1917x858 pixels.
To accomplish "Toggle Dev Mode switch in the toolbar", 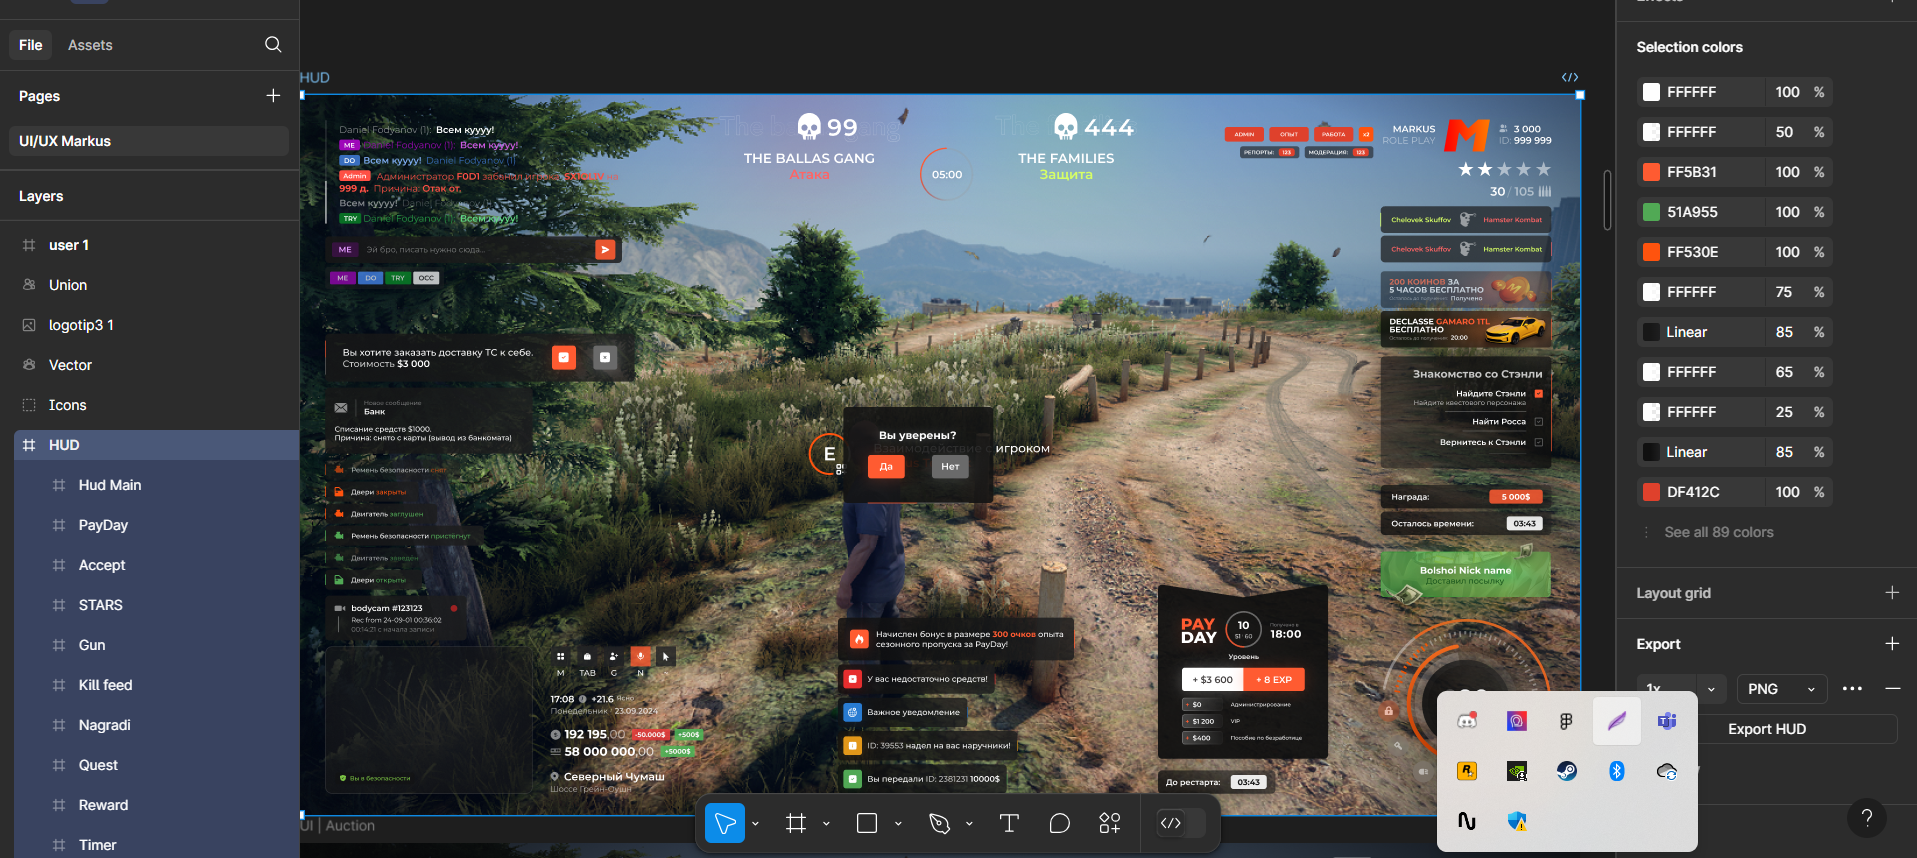I will click(x=1181, y=823).
